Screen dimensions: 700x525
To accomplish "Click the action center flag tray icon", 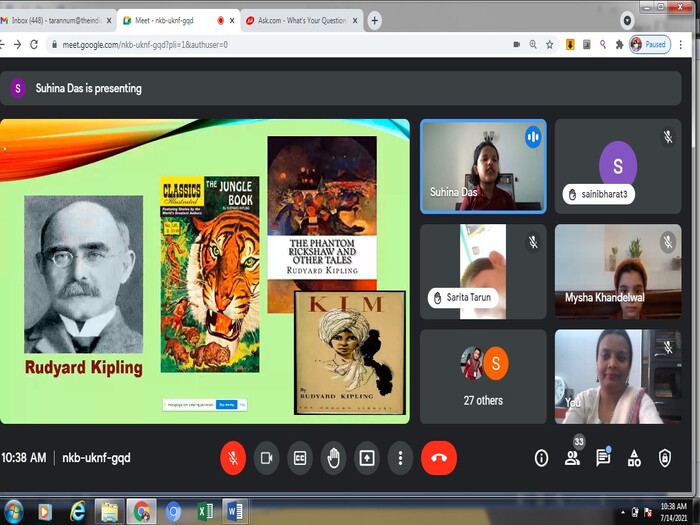I will pyautogui.click(x=648, y=513).
